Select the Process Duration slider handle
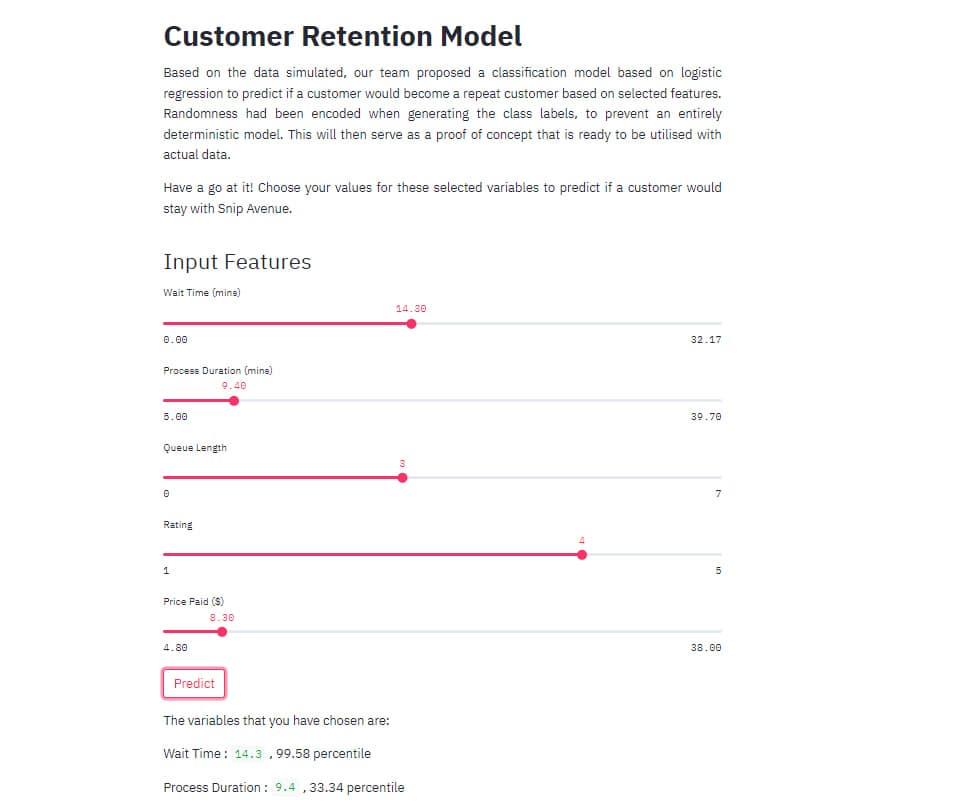958x809 pixels. (x=234, y=400)
